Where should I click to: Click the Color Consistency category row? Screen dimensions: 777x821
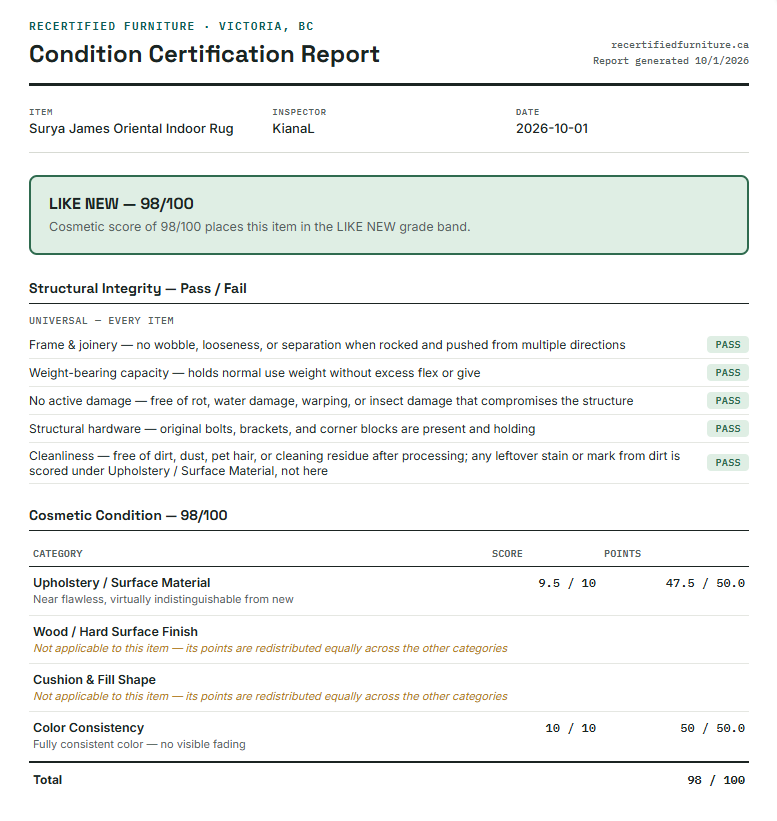[x=388, y=736]
